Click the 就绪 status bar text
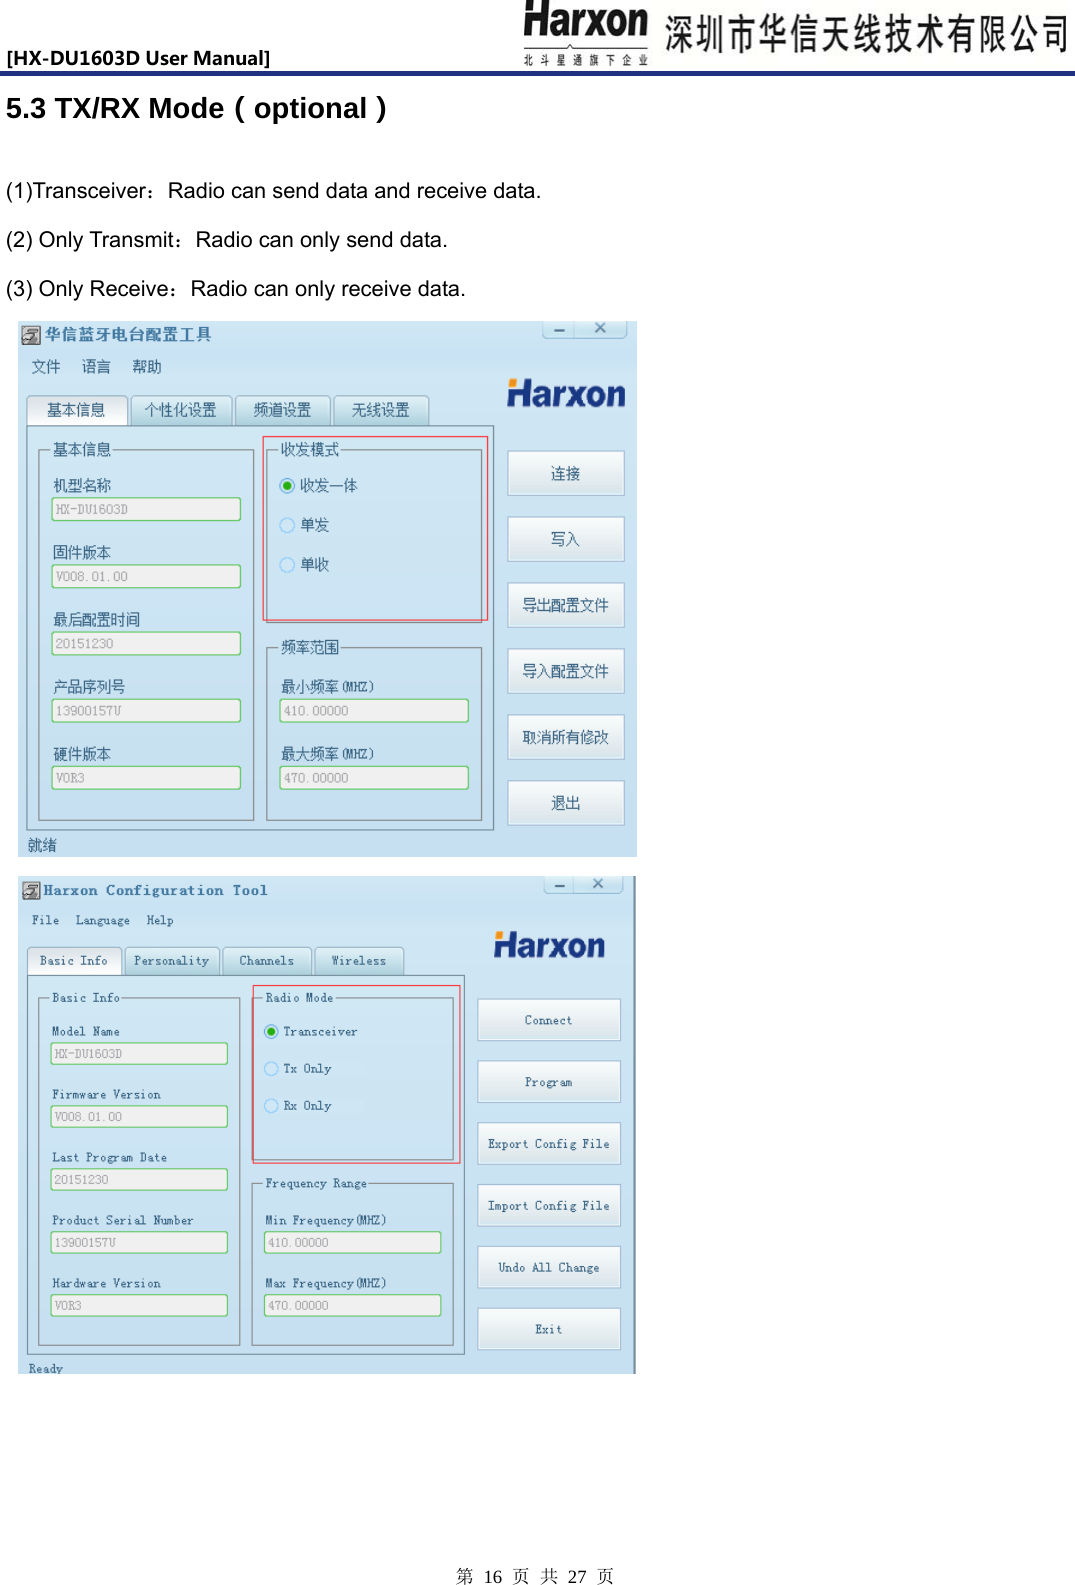Screen dimensions: 1075x1585 [42, 845]
